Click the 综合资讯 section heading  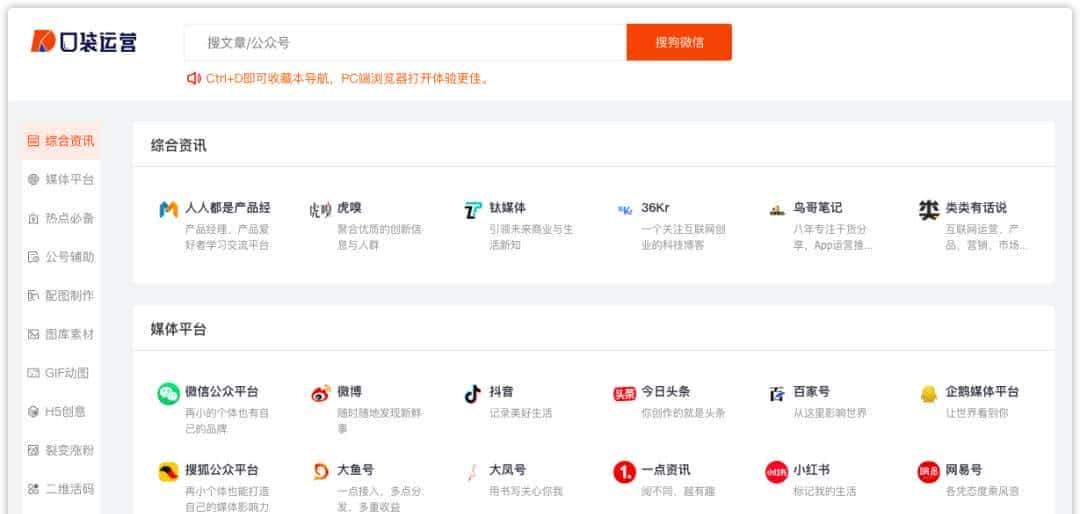coord(178,145)
